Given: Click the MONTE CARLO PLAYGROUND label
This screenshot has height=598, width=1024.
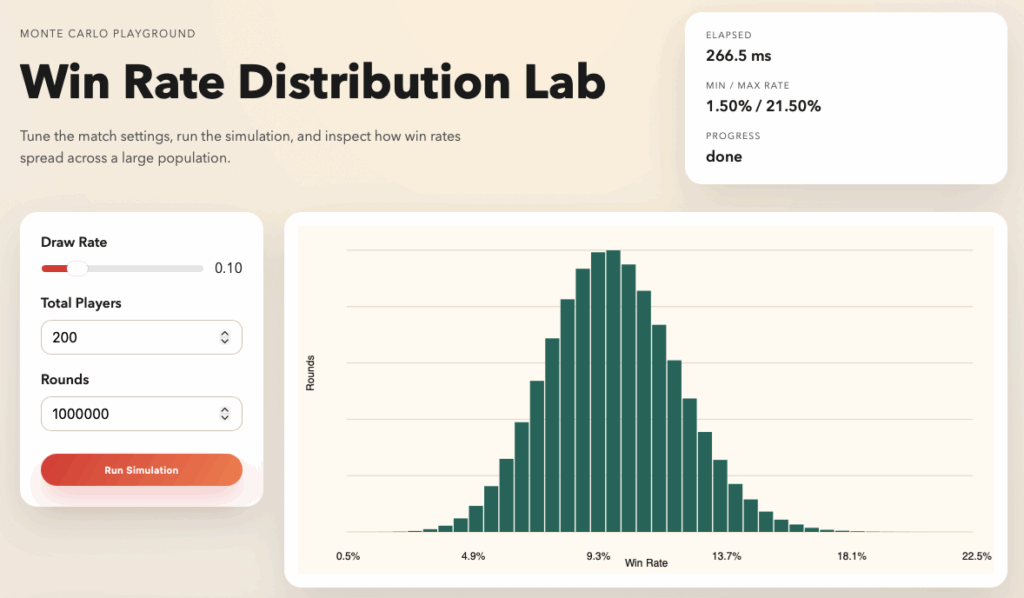Looking at the screenshot, I should [107, 33].
